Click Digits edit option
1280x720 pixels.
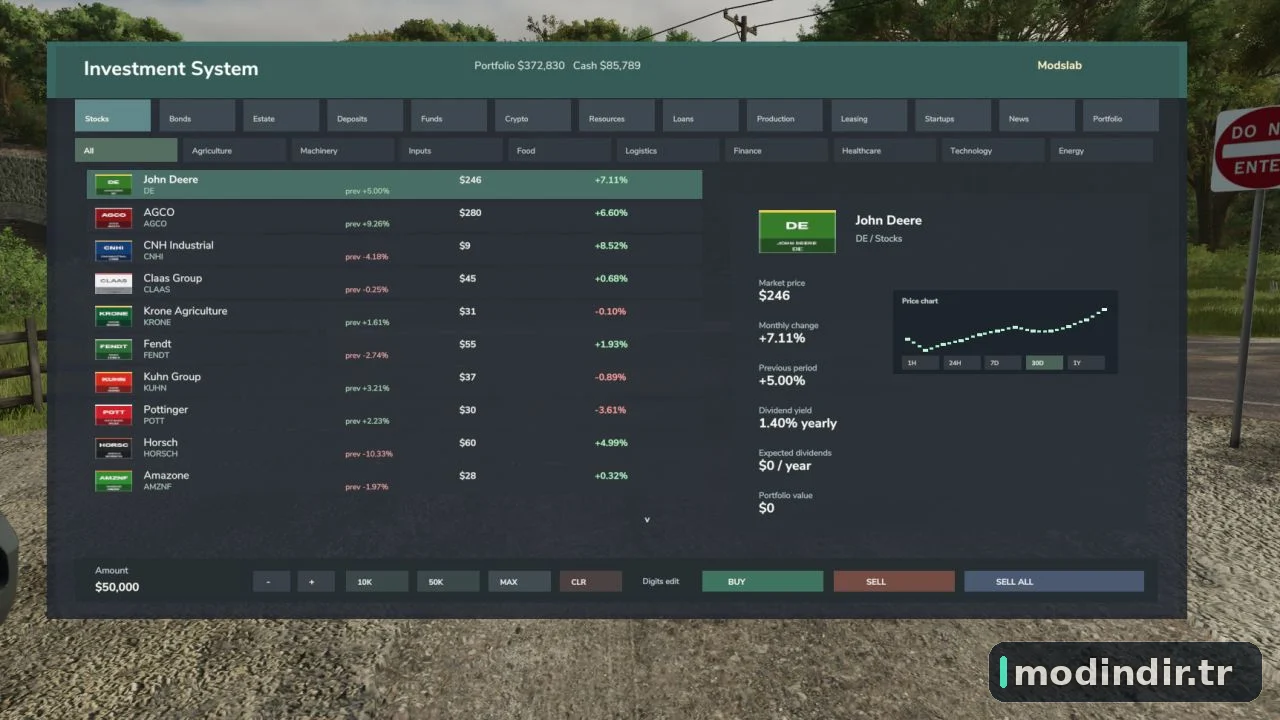(661, 581)
